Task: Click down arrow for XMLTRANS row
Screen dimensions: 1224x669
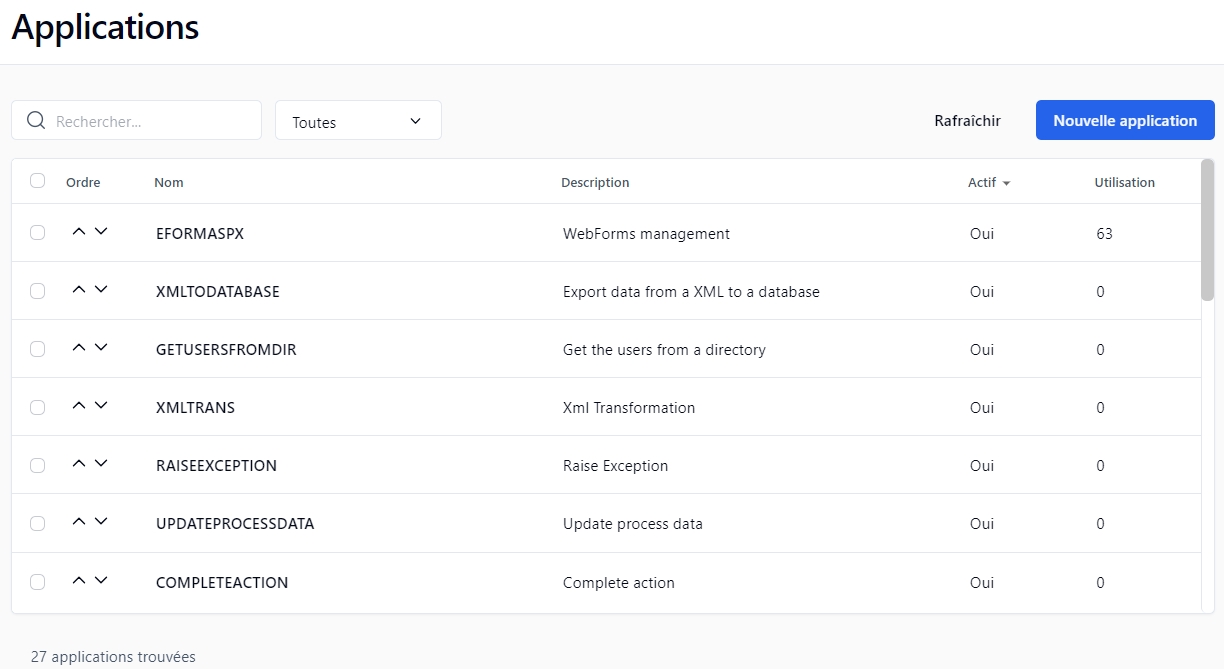Action: point(101,406)
